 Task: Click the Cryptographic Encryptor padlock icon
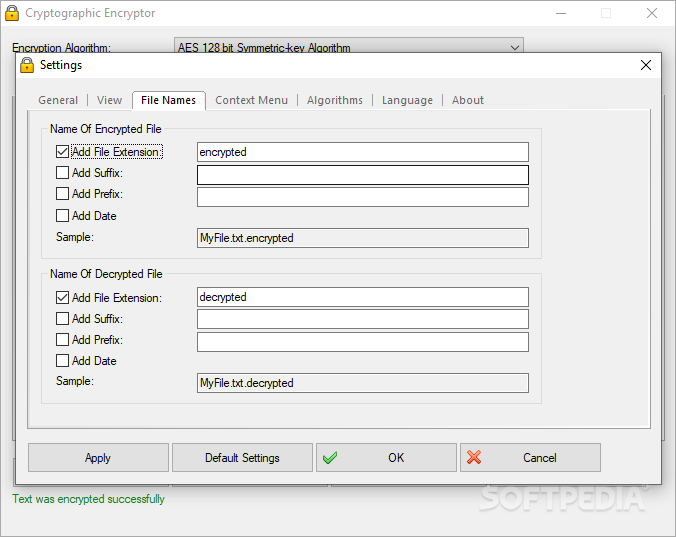(12, 13)
